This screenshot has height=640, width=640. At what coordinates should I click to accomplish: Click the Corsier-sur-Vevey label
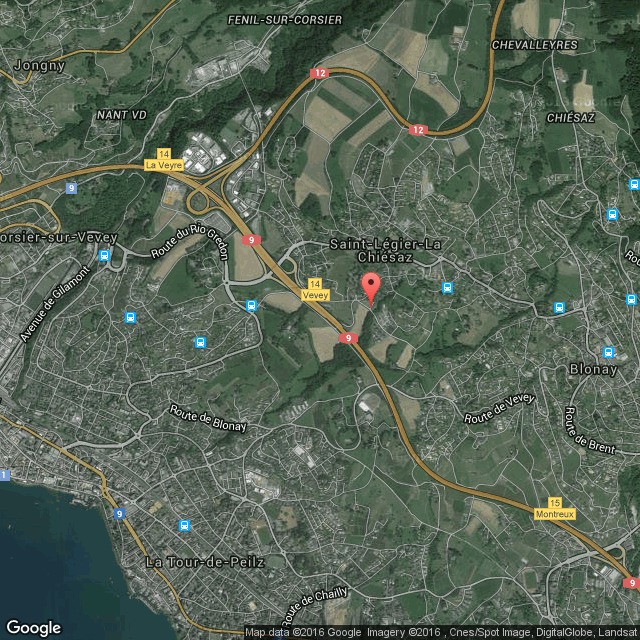58,238
